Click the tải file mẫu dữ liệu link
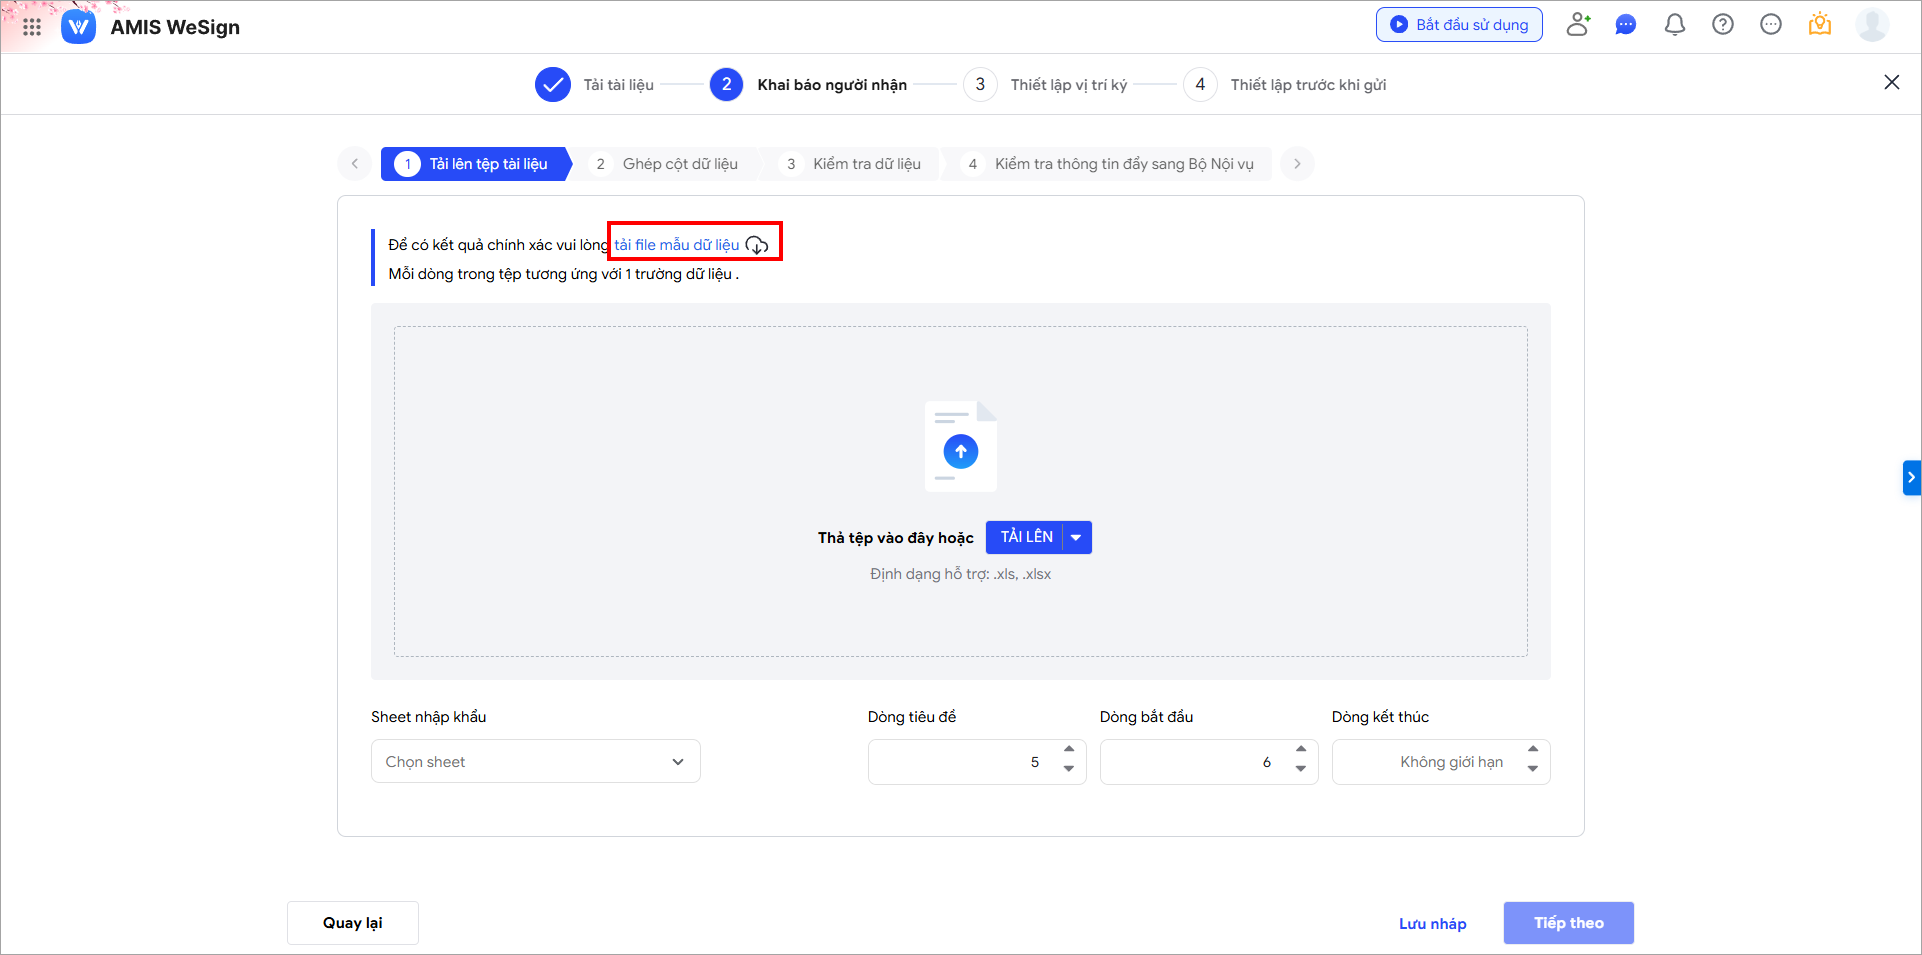1922x955 pixels. coord(677,245)
